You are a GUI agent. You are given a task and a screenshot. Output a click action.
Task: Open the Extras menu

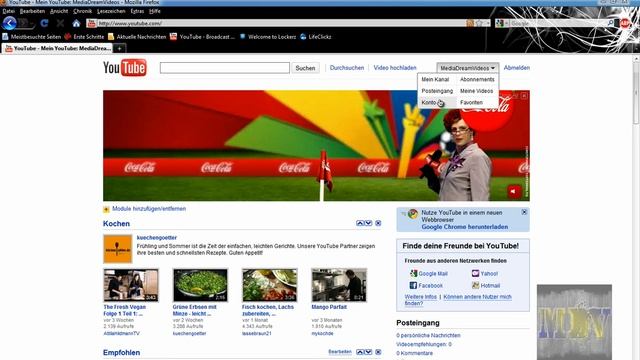[137, 11]
